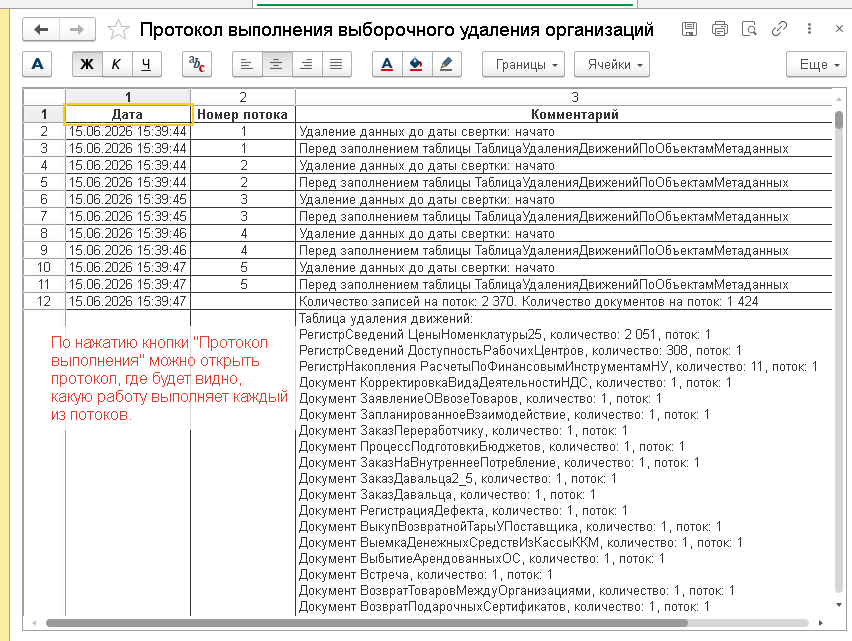Toggle italic formatting with the К button
This screenshot has width=852, height=641.
tap(116, 64)
